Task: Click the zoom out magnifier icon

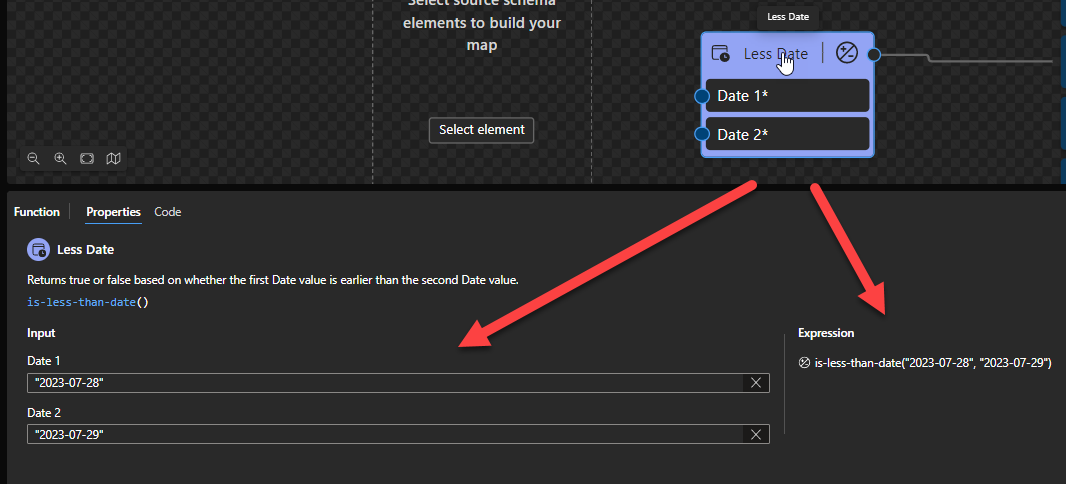Action: click(33, 158)
